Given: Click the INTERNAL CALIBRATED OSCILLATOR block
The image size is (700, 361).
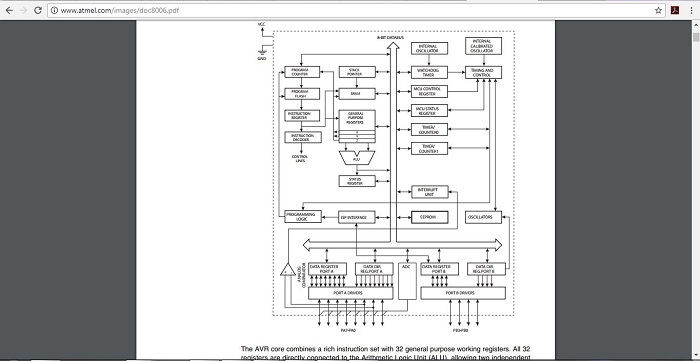Looking at the screenshot, I should tap(483, 46).
